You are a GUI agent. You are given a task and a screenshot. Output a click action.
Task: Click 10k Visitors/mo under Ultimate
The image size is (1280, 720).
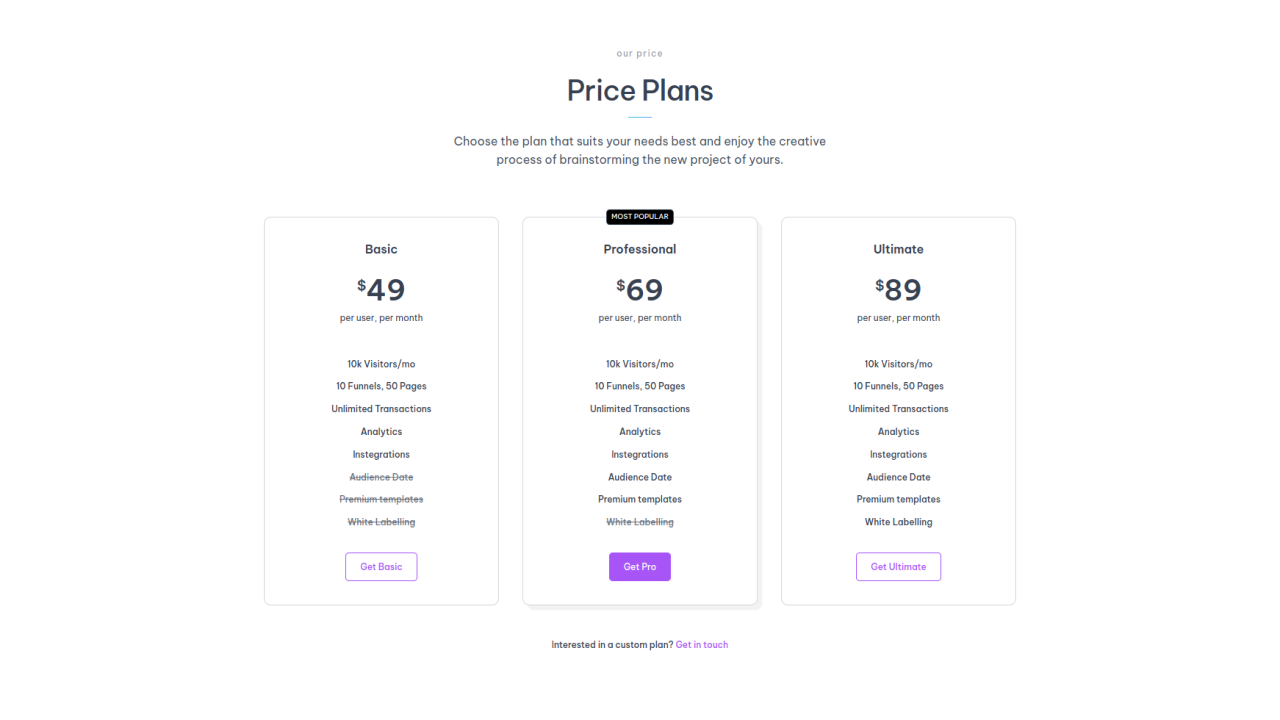coord(898,363)
